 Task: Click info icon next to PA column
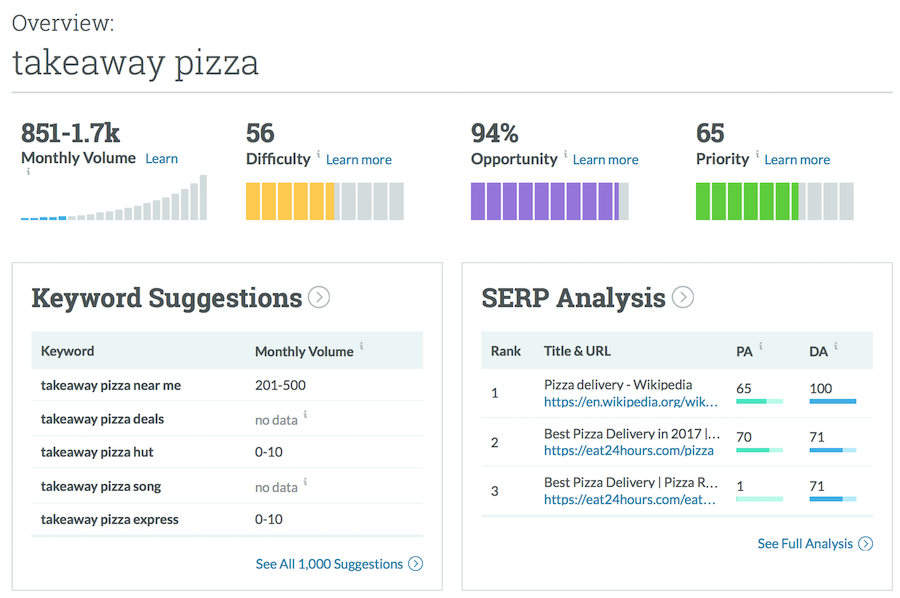760,346
